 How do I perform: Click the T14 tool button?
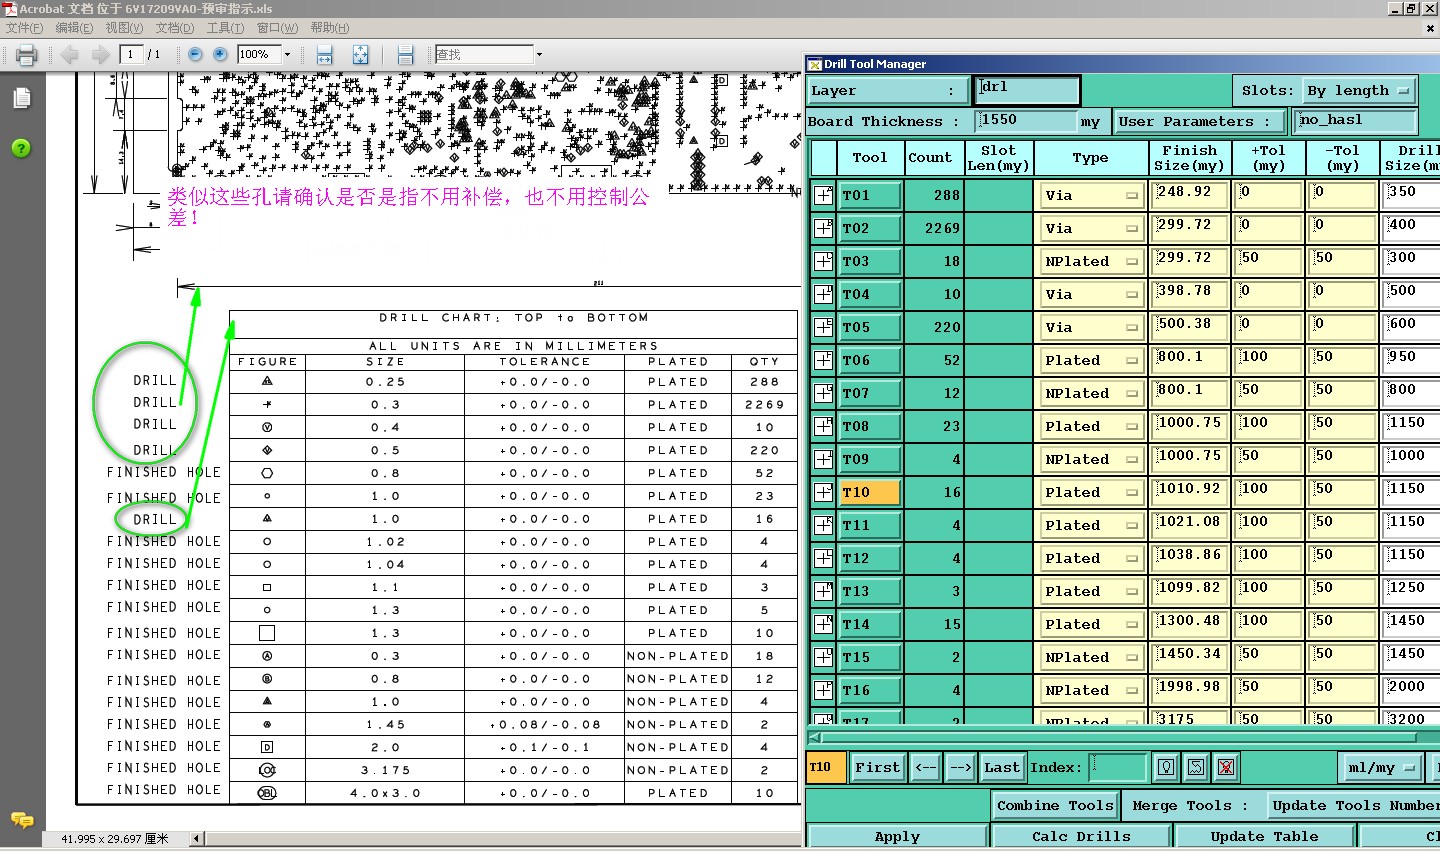[870, 624]
